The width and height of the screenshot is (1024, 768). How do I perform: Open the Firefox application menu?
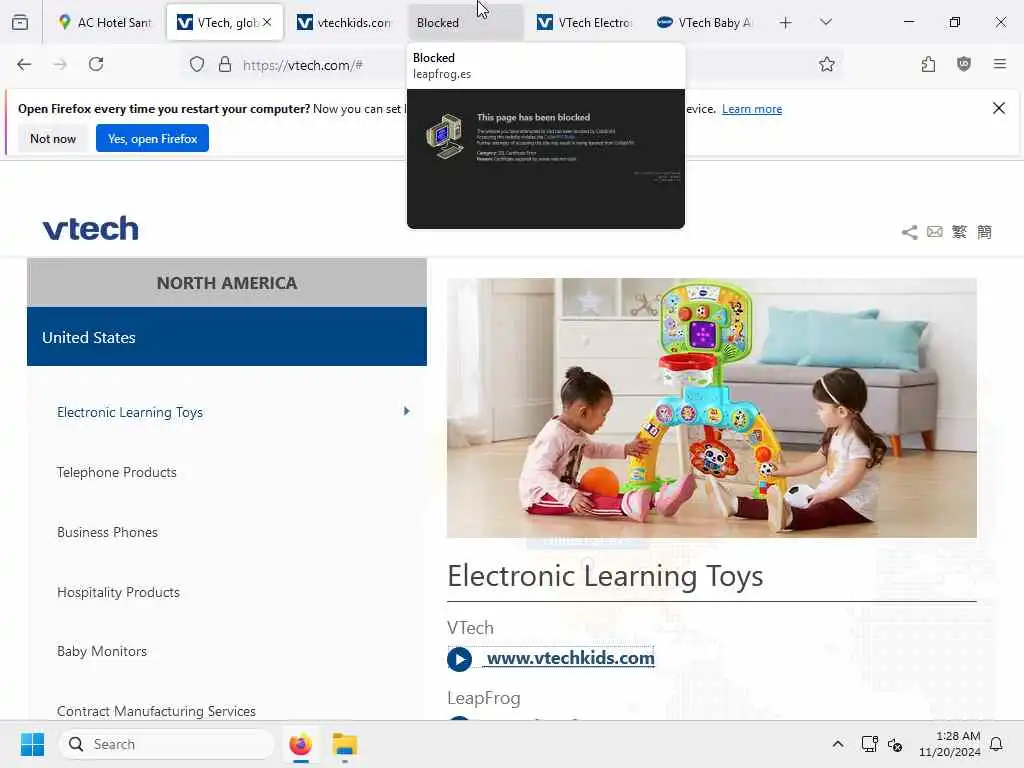click(999, 64)
